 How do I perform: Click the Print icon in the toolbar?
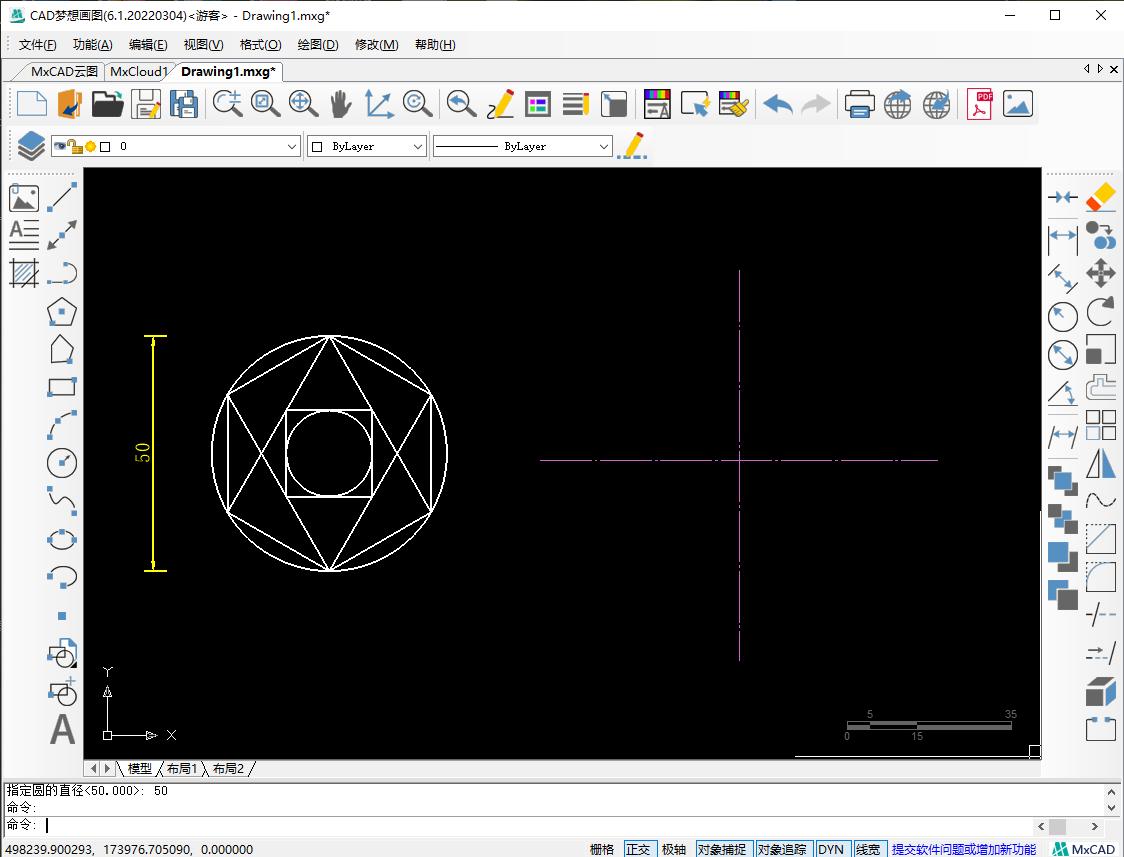tap(859, 103)
